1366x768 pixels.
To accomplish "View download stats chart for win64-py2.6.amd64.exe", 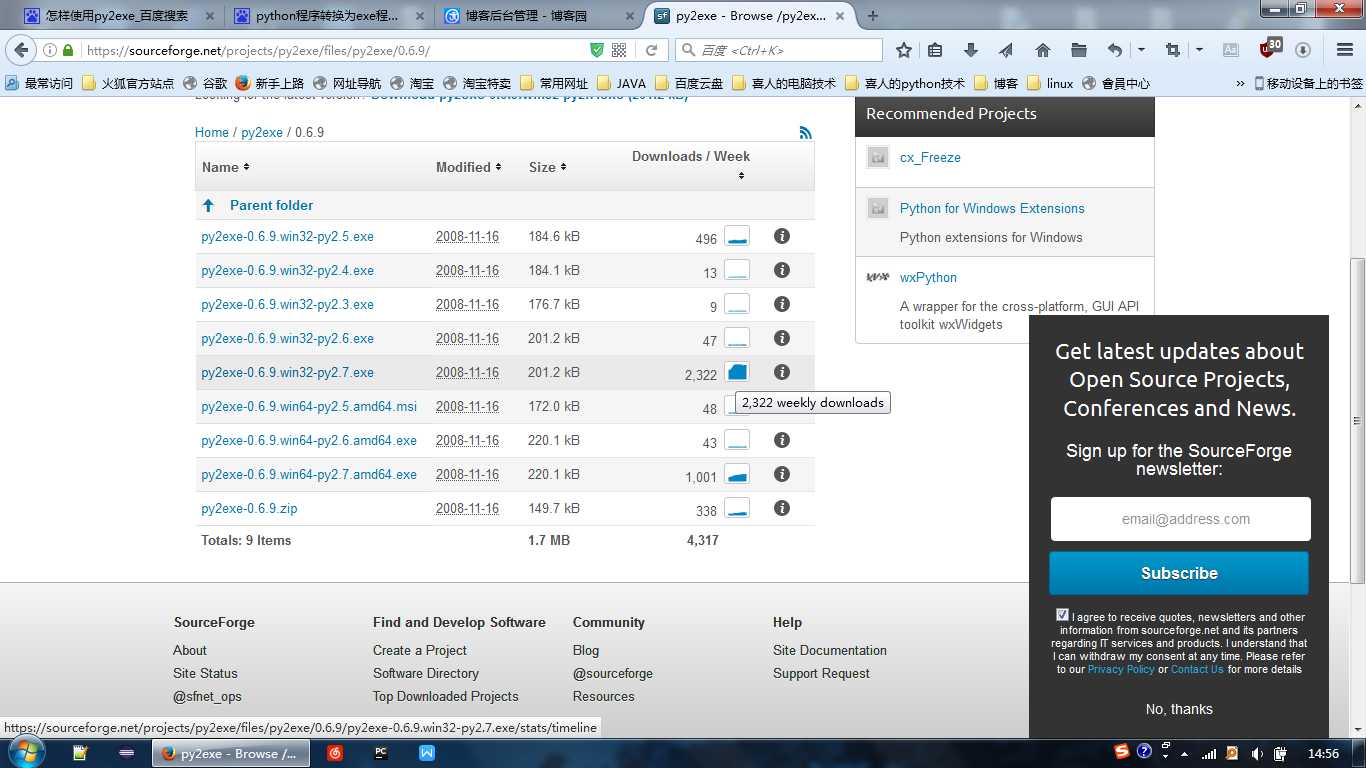I will [737, 441].
